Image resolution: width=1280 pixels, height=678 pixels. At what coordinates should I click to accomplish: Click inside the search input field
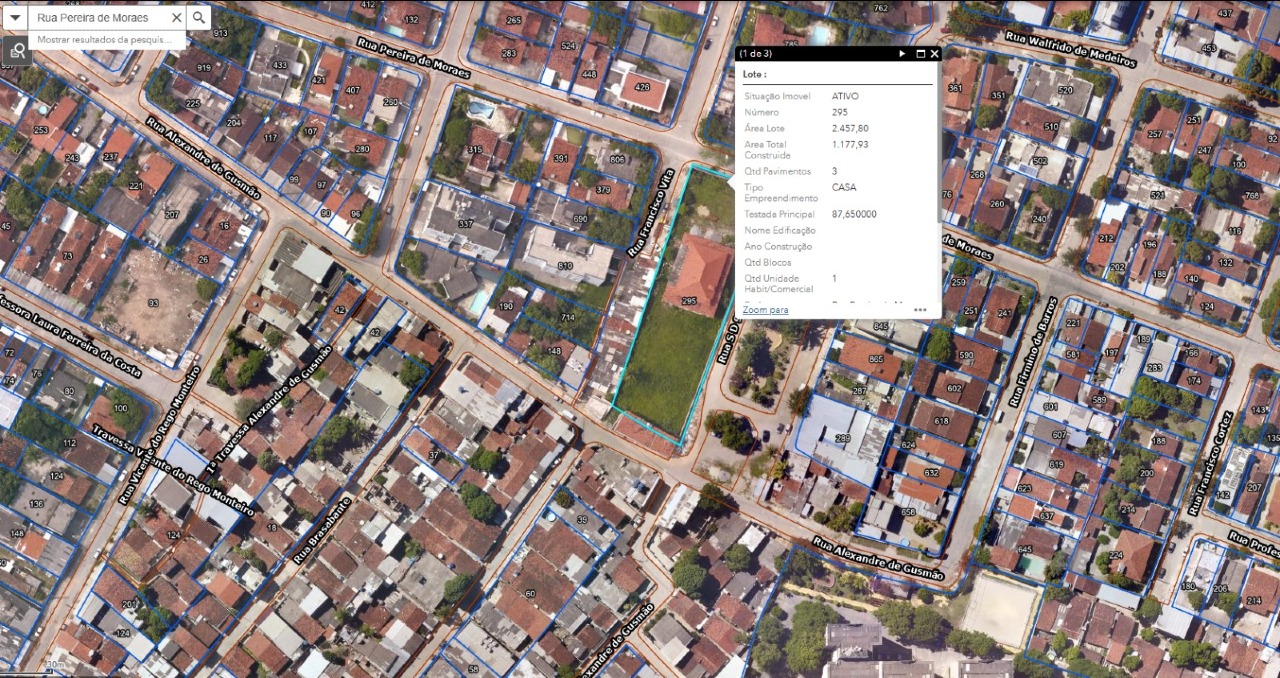(x=100, y=17)
